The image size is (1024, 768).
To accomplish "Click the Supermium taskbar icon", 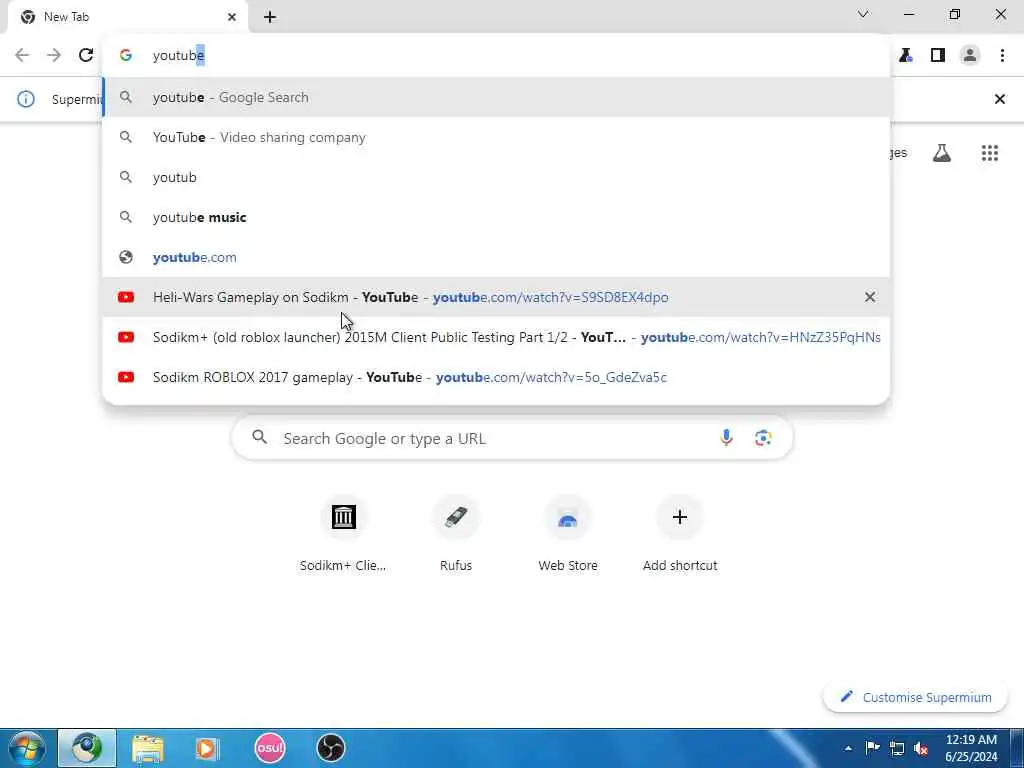I will tap(88, 748).
